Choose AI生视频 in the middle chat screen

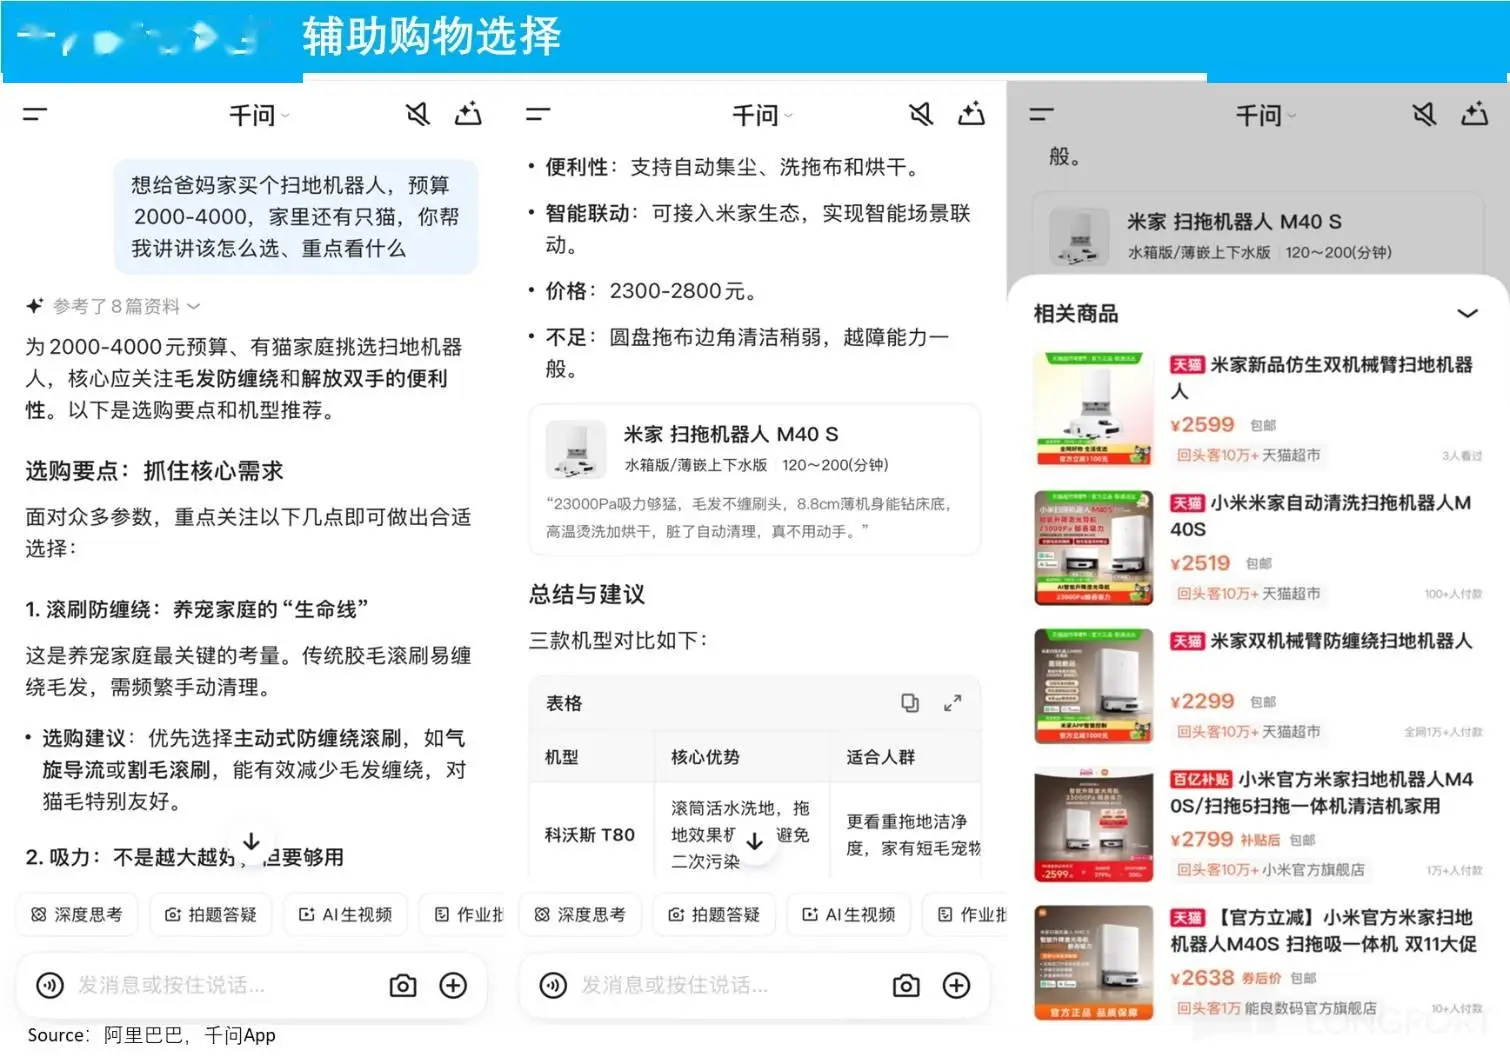pyautogui.click(x=848, y=915)
